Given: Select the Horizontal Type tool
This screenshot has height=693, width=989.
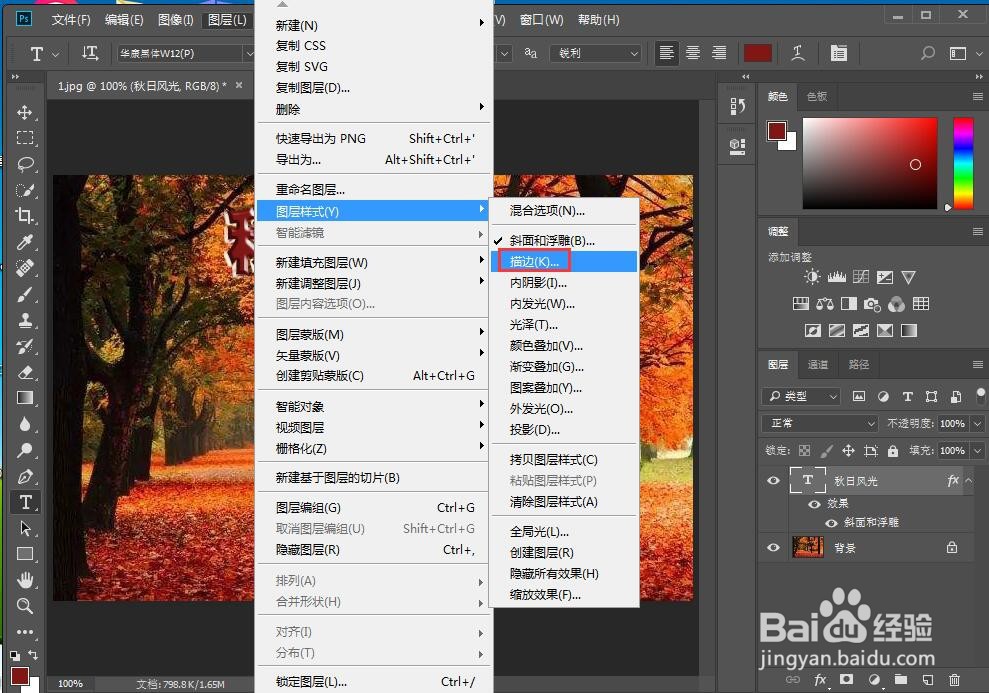Looking at the screenshot, I should pyautogui.click(x=25, y=502).
